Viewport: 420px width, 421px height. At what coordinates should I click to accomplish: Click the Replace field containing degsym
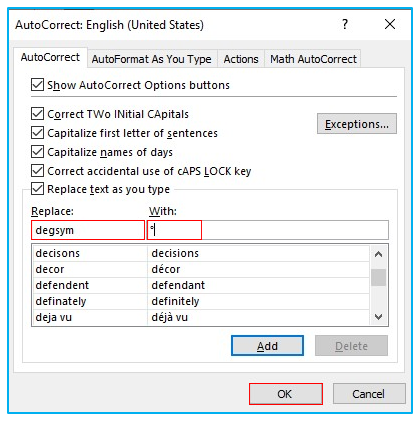click(x=88, y=230)
